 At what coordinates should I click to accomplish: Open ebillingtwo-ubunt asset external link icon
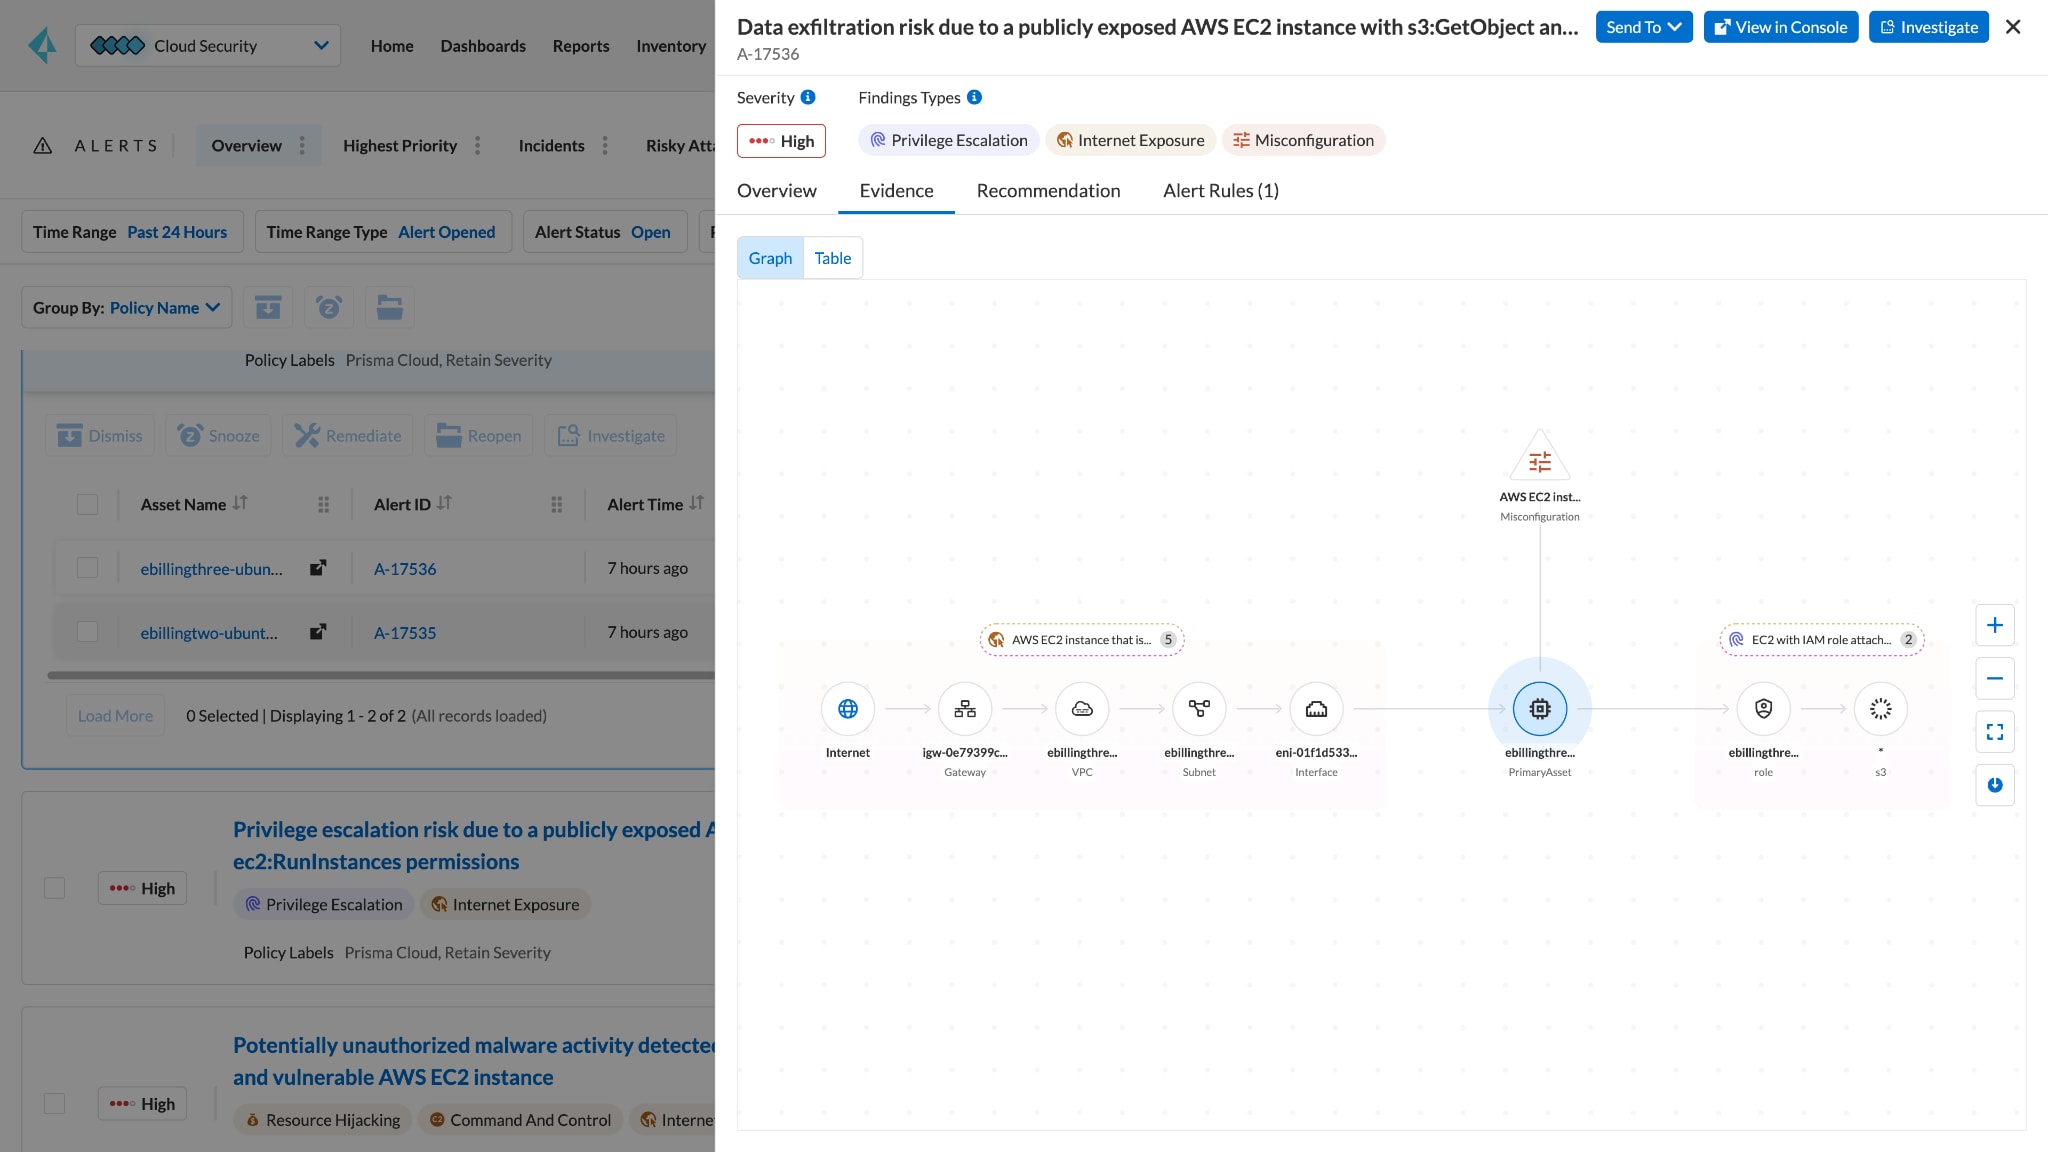(x=318, y=632)
